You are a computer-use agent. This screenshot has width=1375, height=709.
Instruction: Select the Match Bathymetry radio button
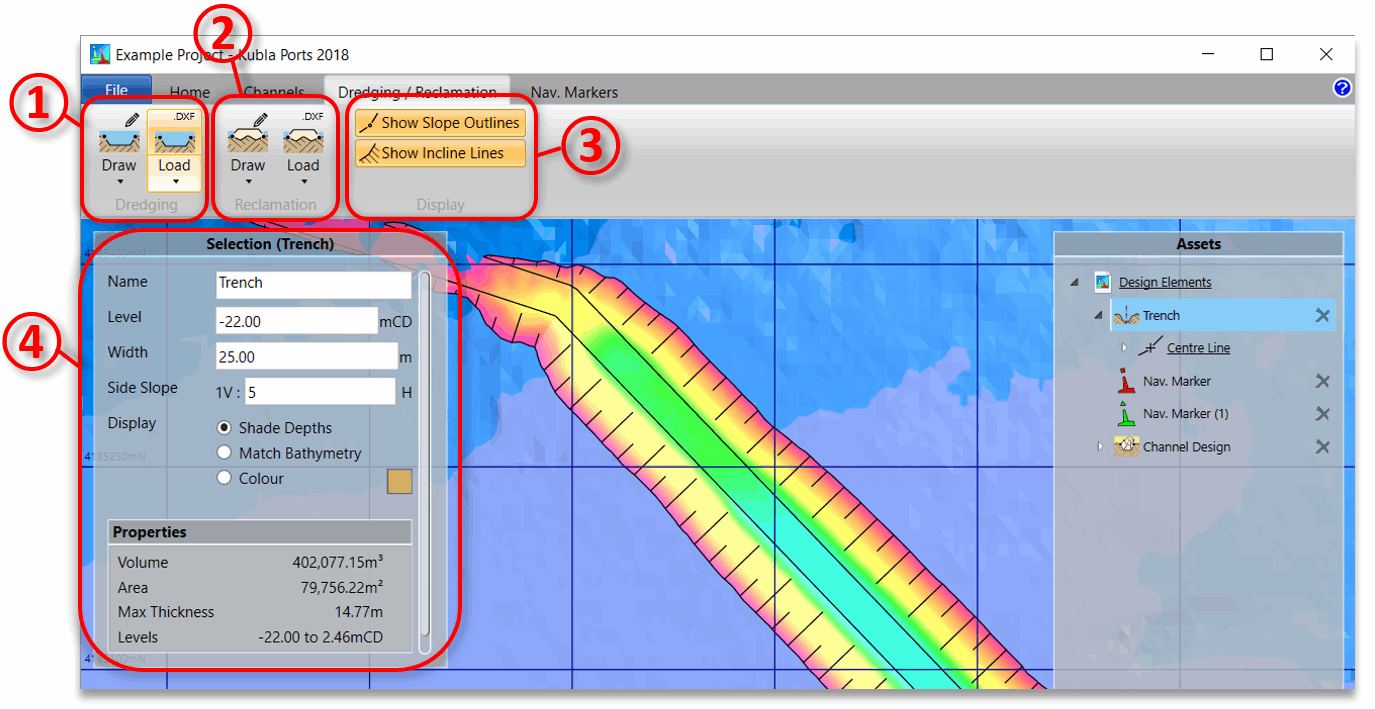224,453
